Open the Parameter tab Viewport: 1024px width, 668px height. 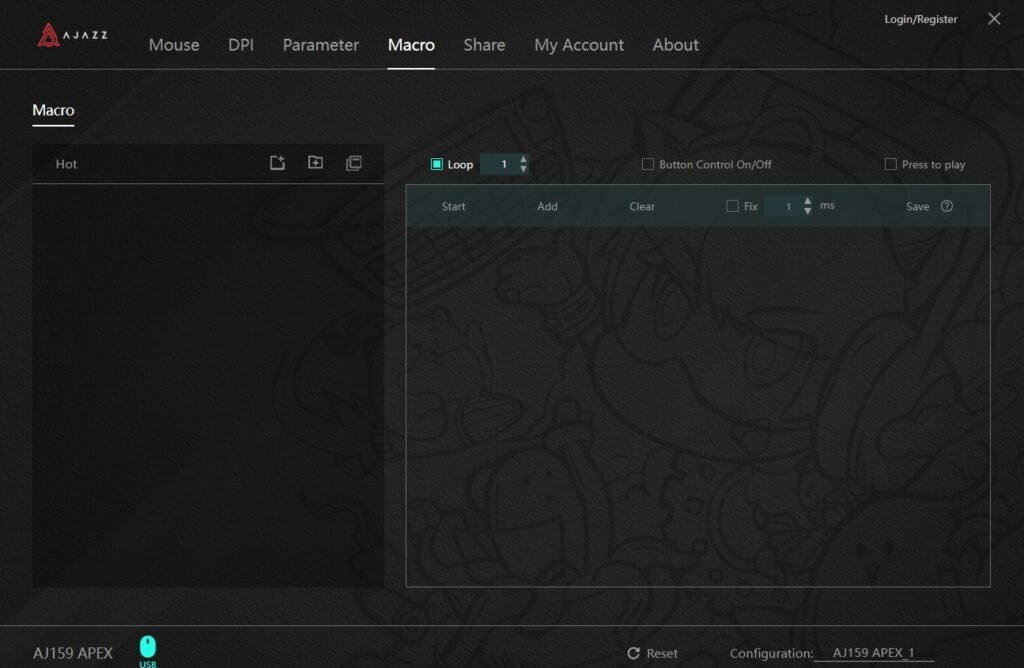[320, 45]
